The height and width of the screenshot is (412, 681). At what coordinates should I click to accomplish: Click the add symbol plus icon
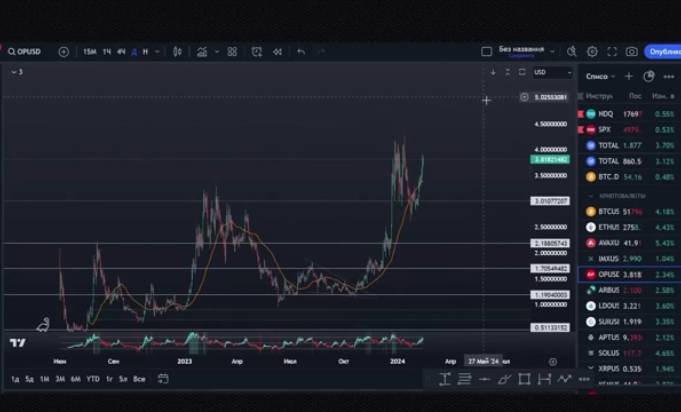(x=63, y=52)
